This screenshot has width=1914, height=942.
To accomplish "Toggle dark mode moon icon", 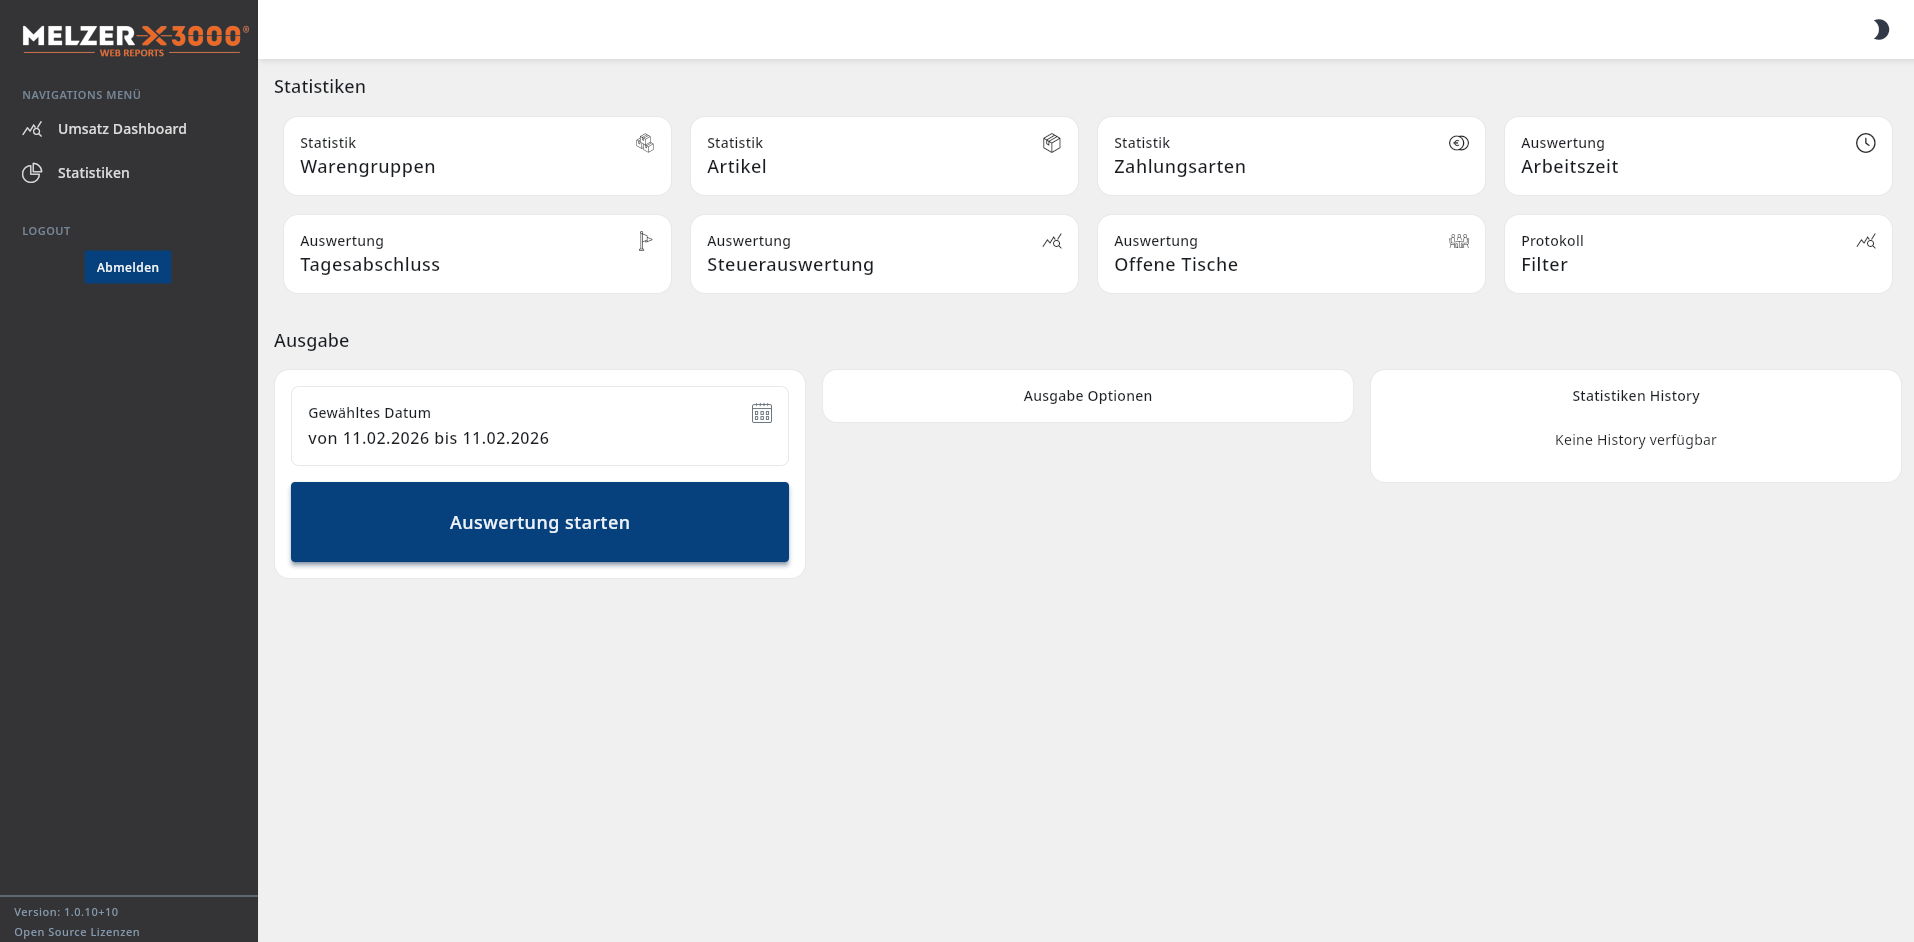I will point(1881,30).
